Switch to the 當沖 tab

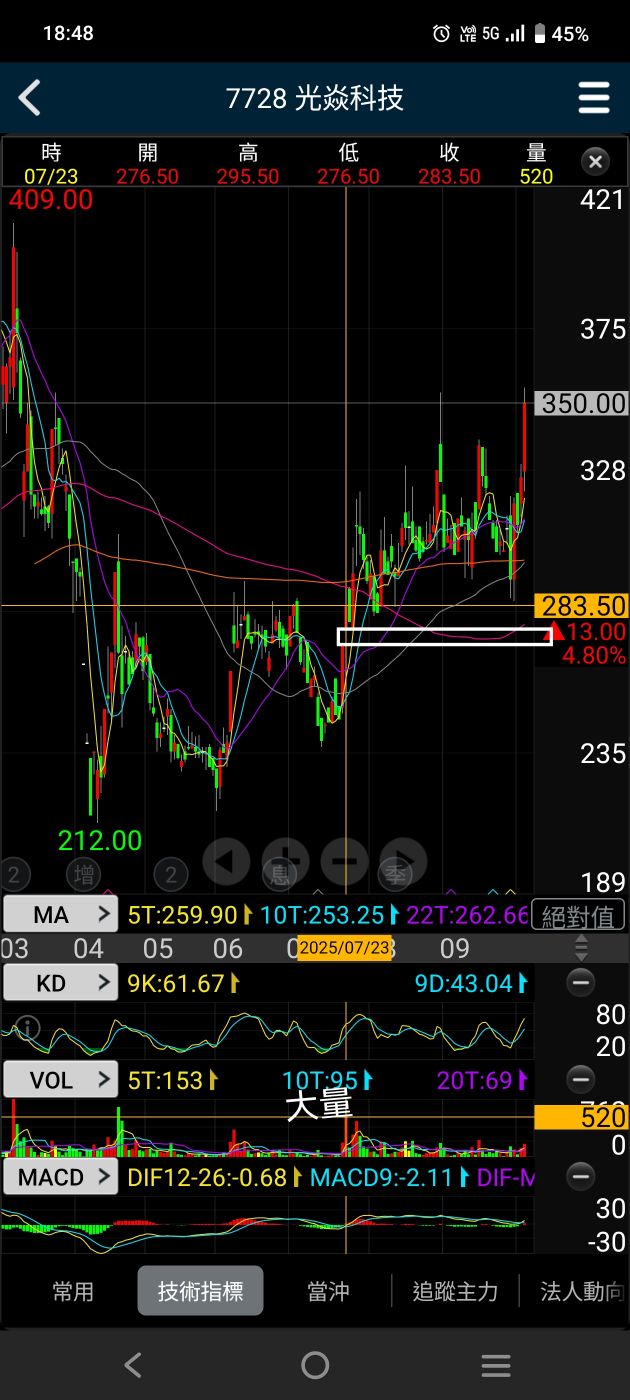[328, 1291]
